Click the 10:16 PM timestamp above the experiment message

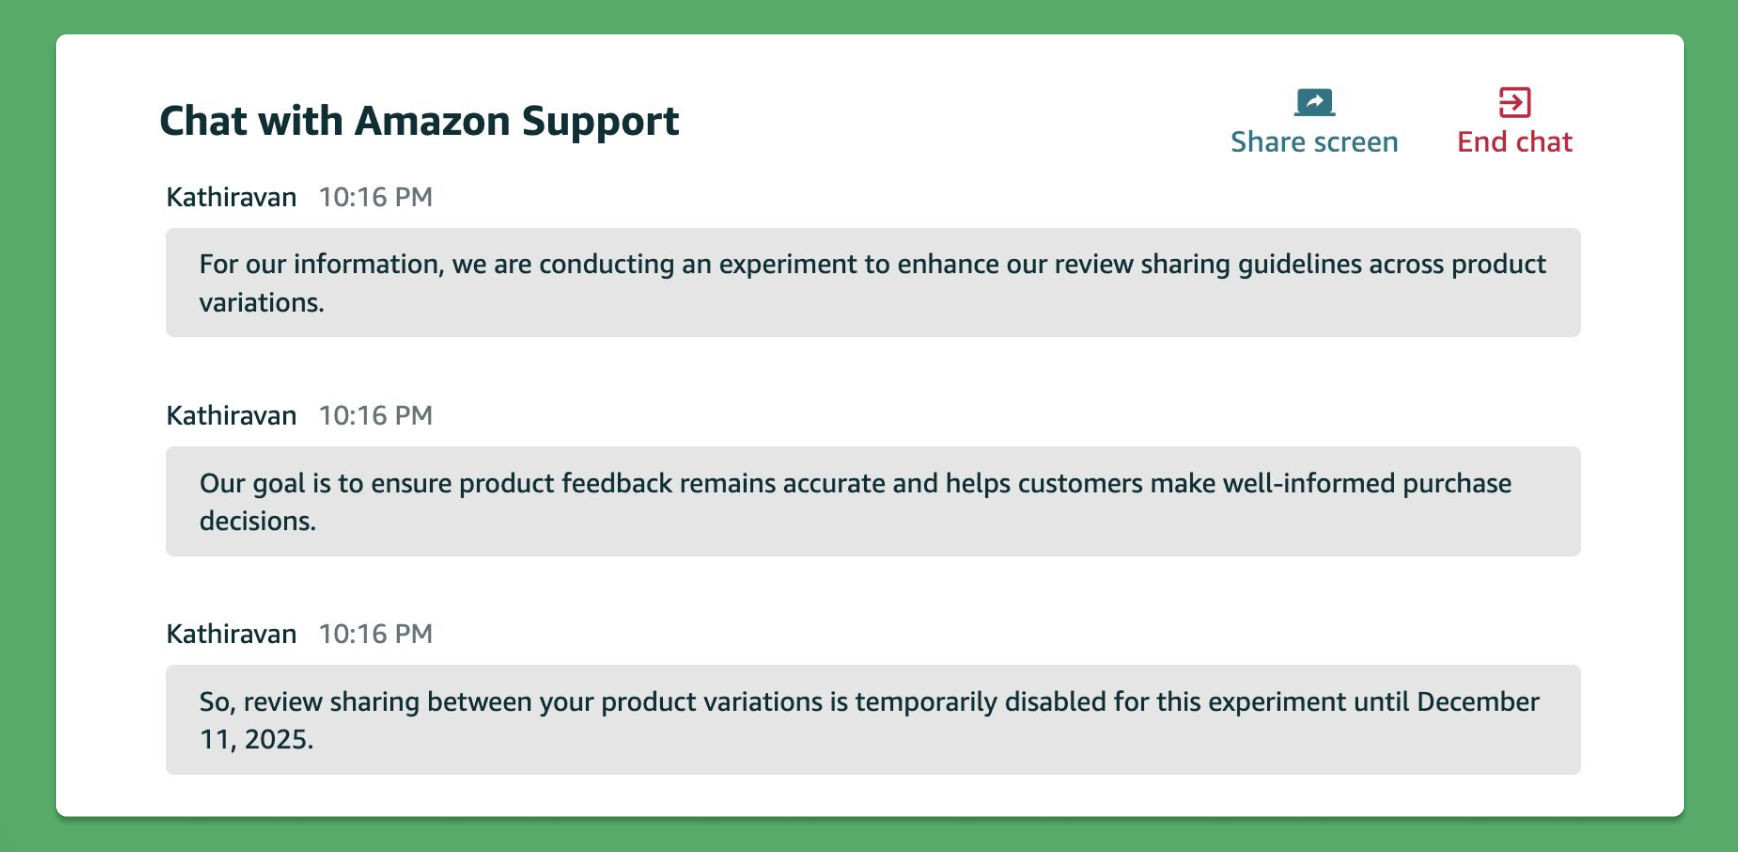375,197
